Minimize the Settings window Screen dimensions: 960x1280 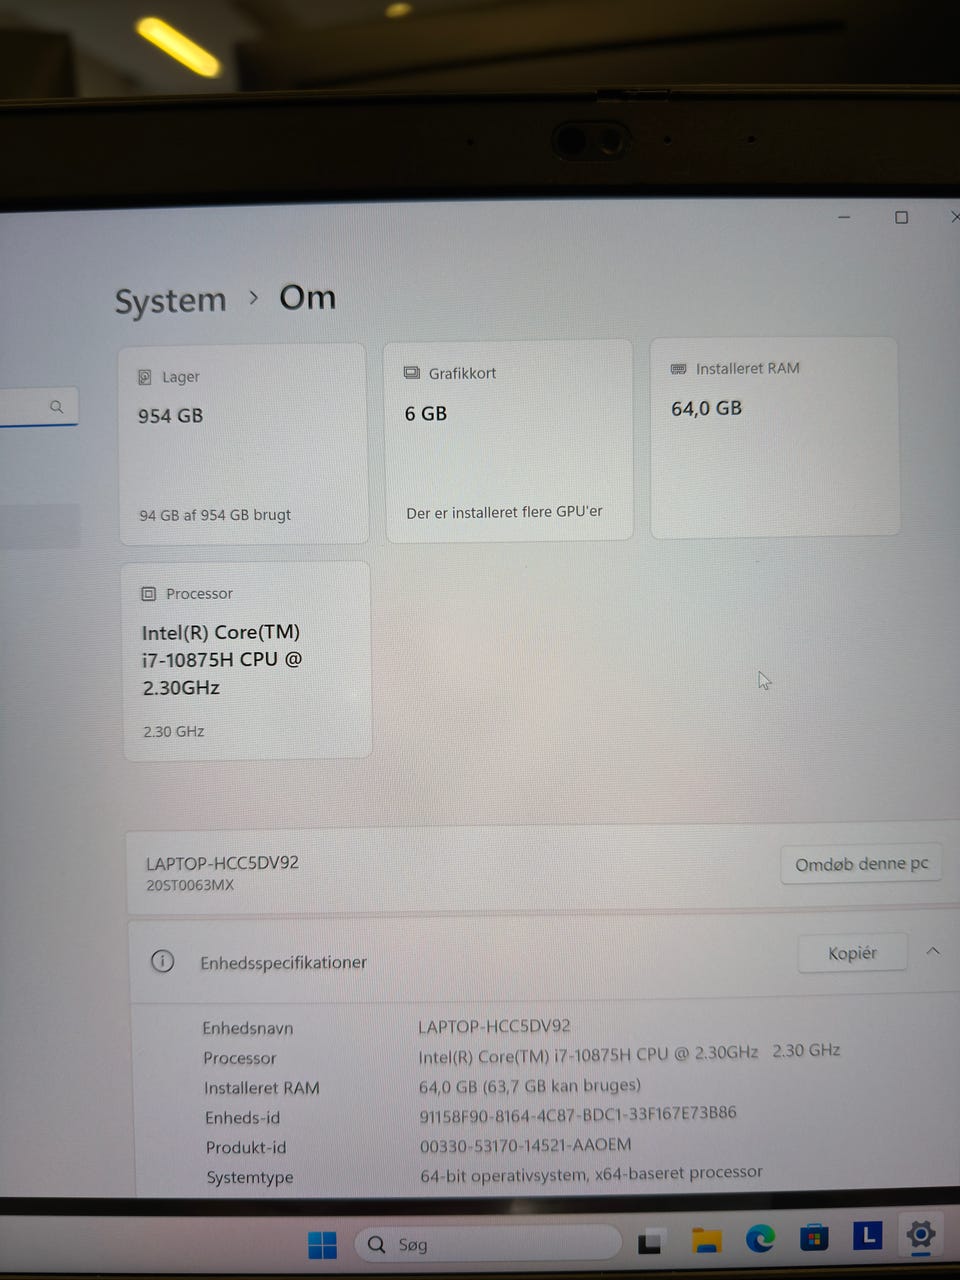point(844,217)
